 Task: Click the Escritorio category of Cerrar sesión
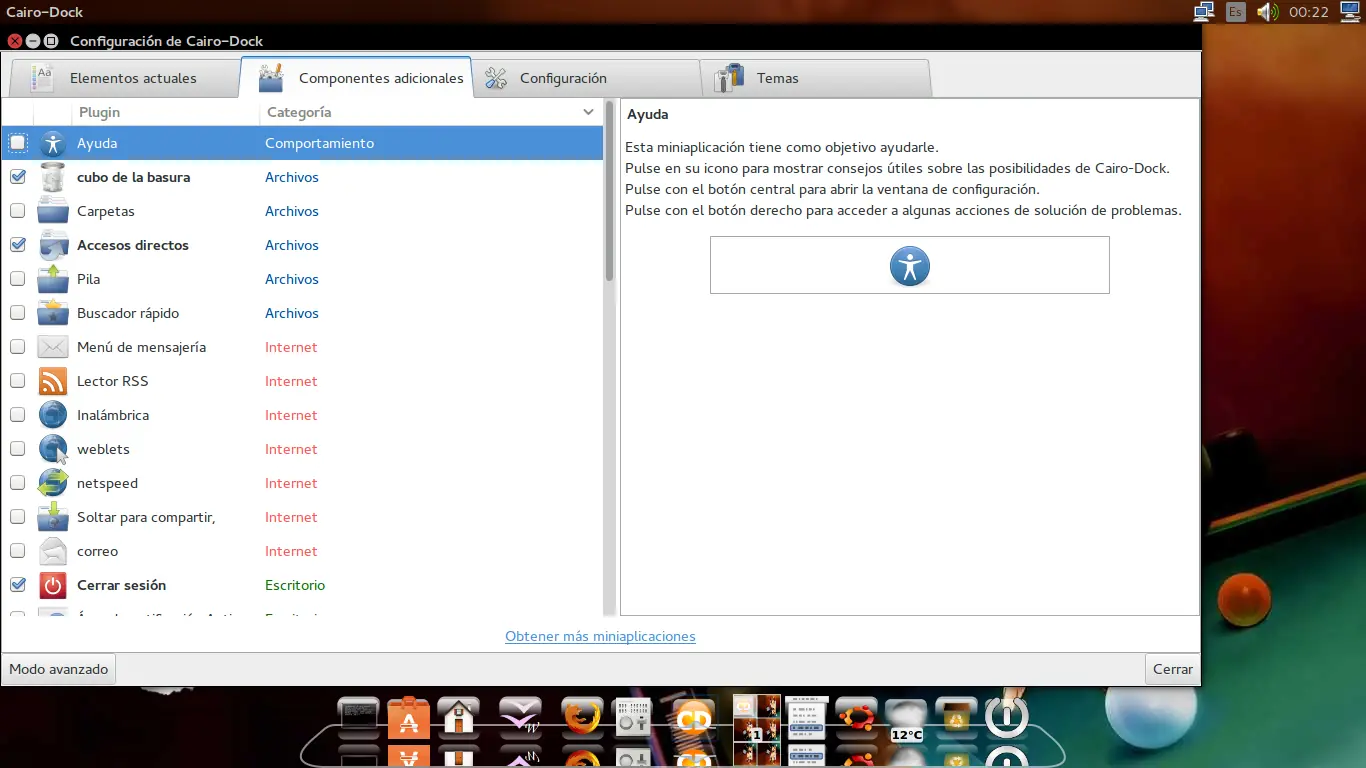[x=295, y=585]
